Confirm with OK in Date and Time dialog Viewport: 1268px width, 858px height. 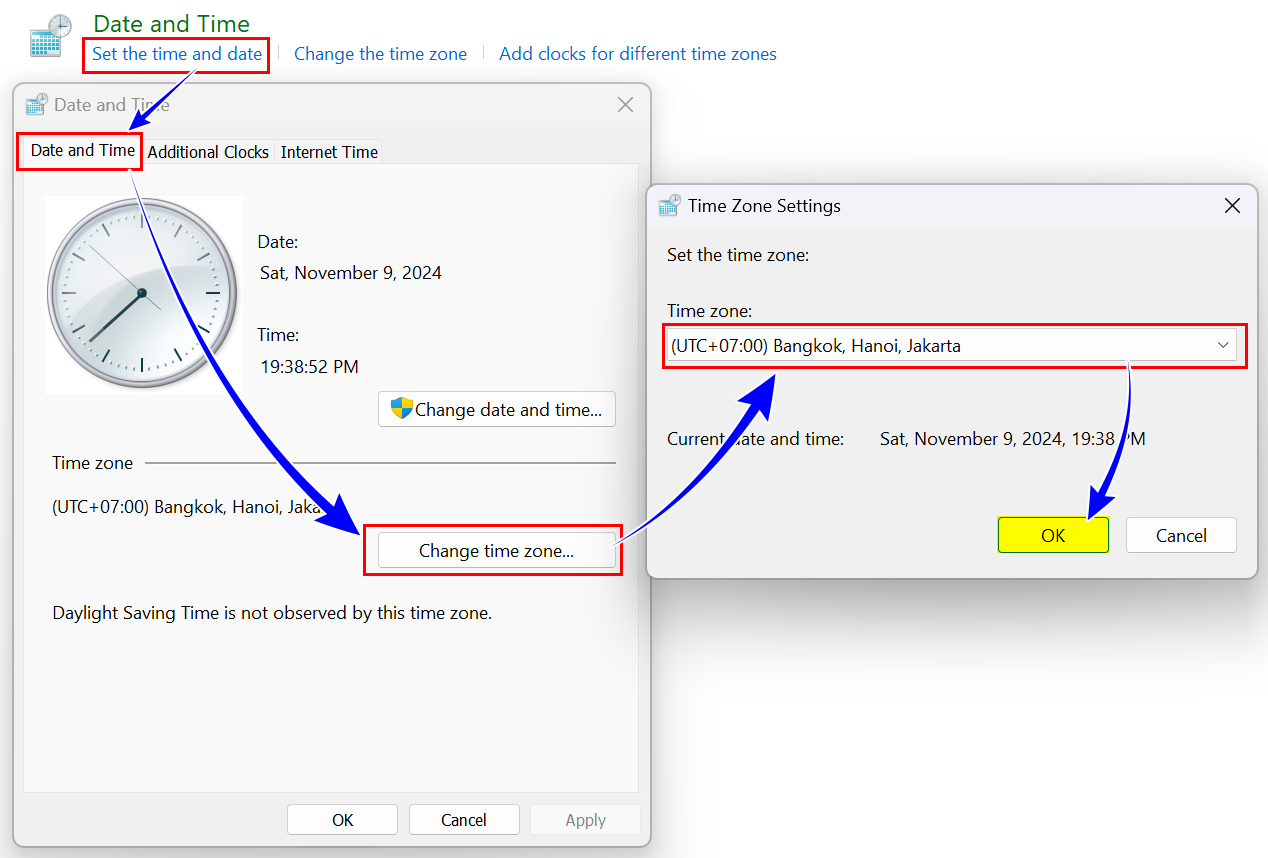click(x=342, y=820)
